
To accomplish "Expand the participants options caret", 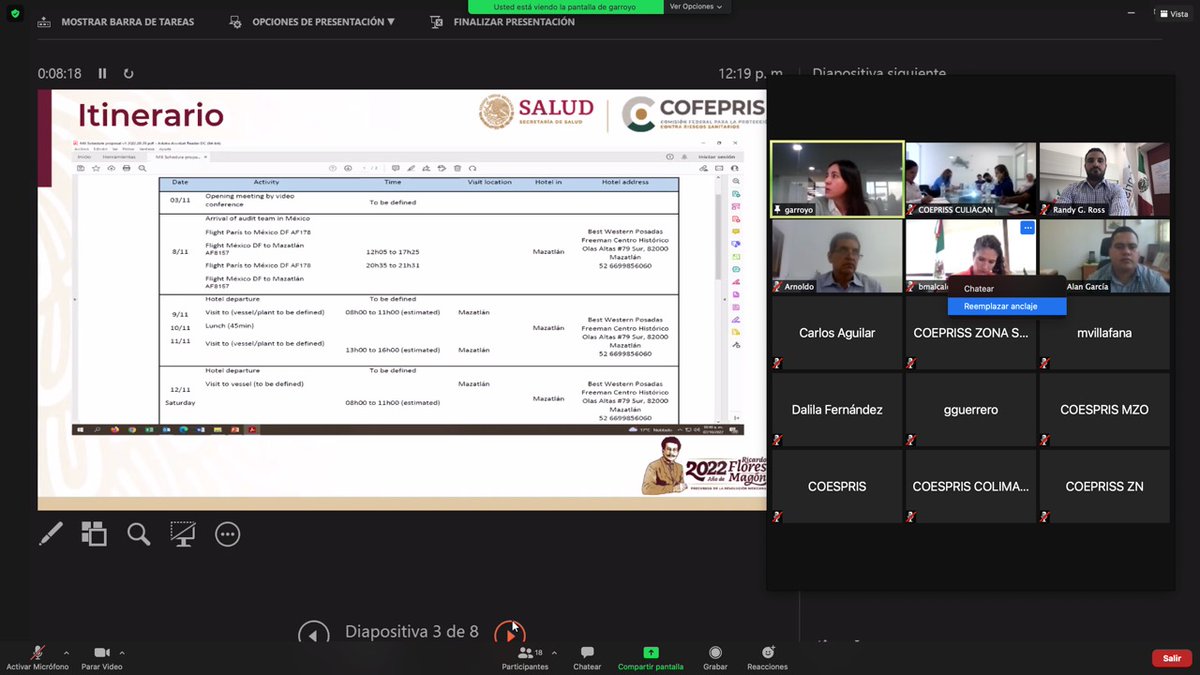I will [555, 652].
